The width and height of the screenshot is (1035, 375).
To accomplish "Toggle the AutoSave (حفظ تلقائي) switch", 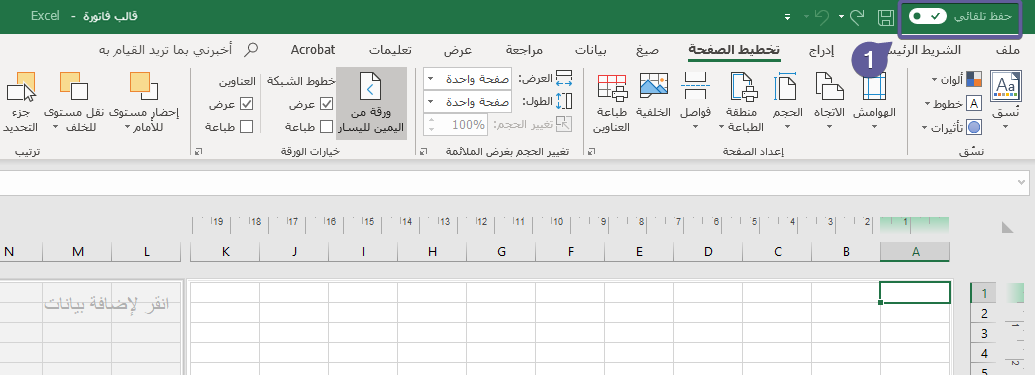I will [929, 17].
